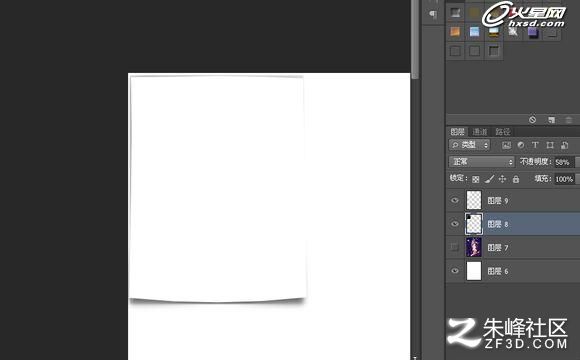
Task: Click the adjustment layer filter icon
Action: click(521, 145)
